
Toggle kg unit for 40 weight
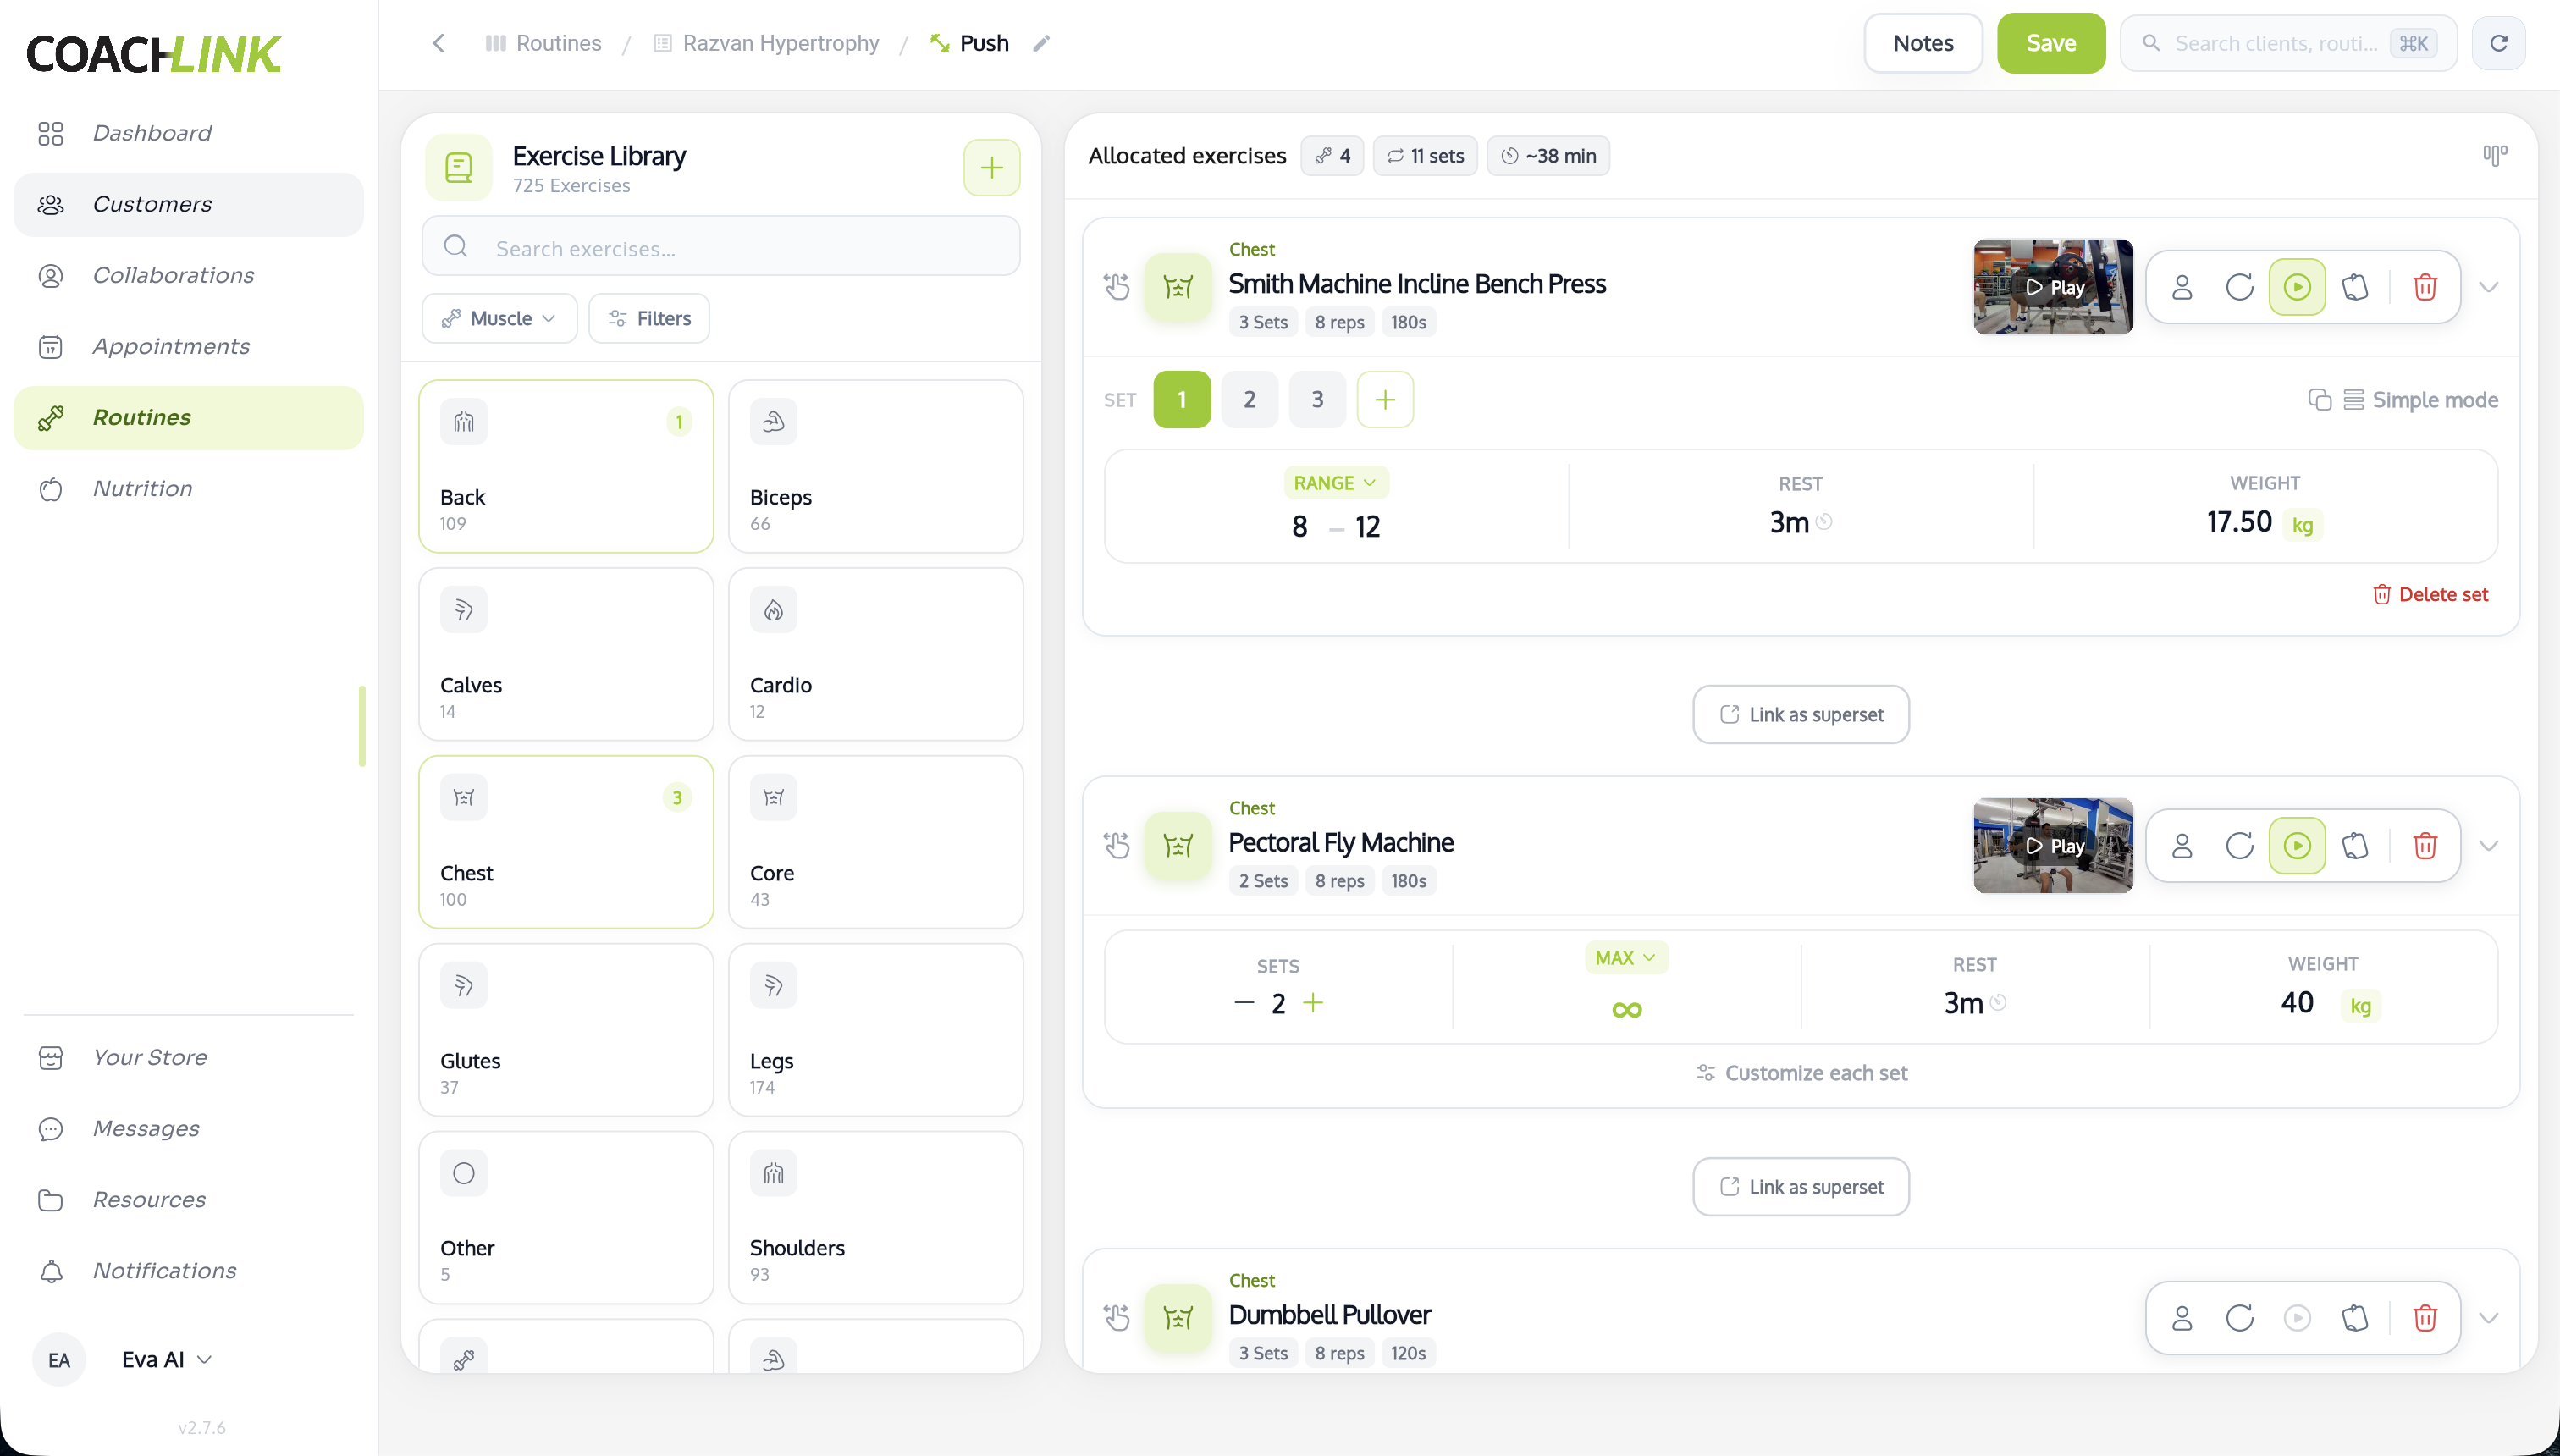(x=2360, y=1006)
